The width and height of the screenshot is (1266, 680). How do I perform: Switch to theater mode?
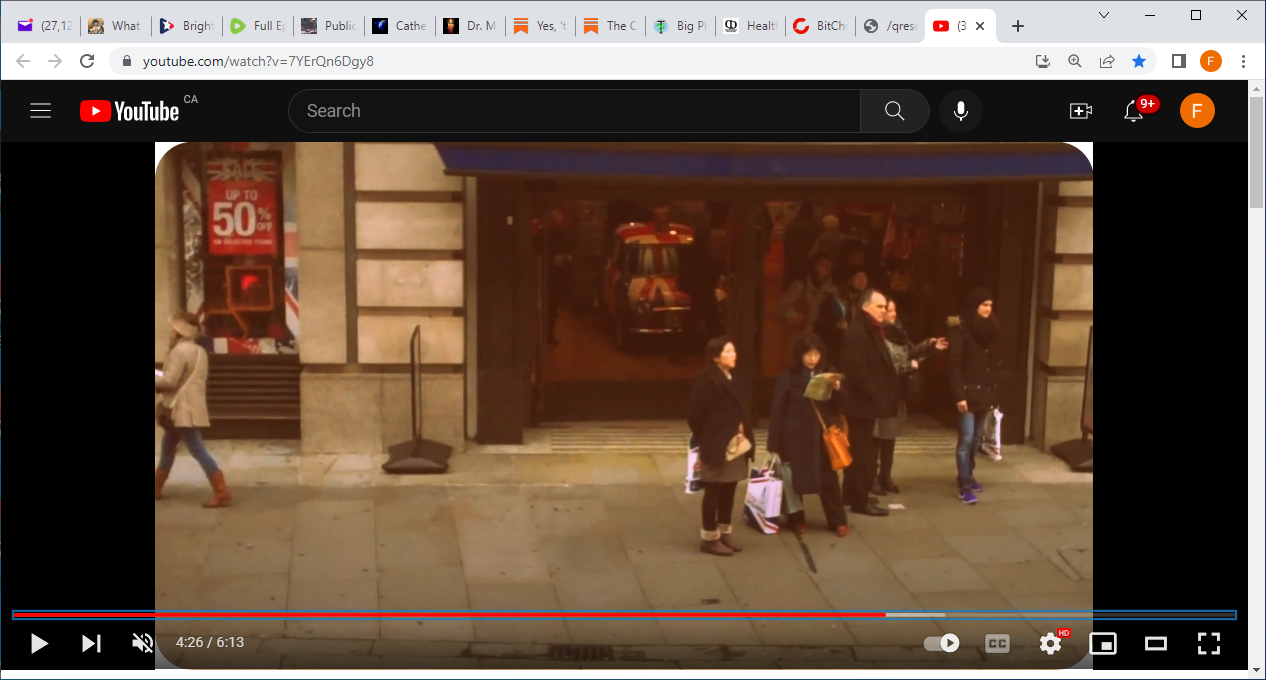pos(1156,643)
